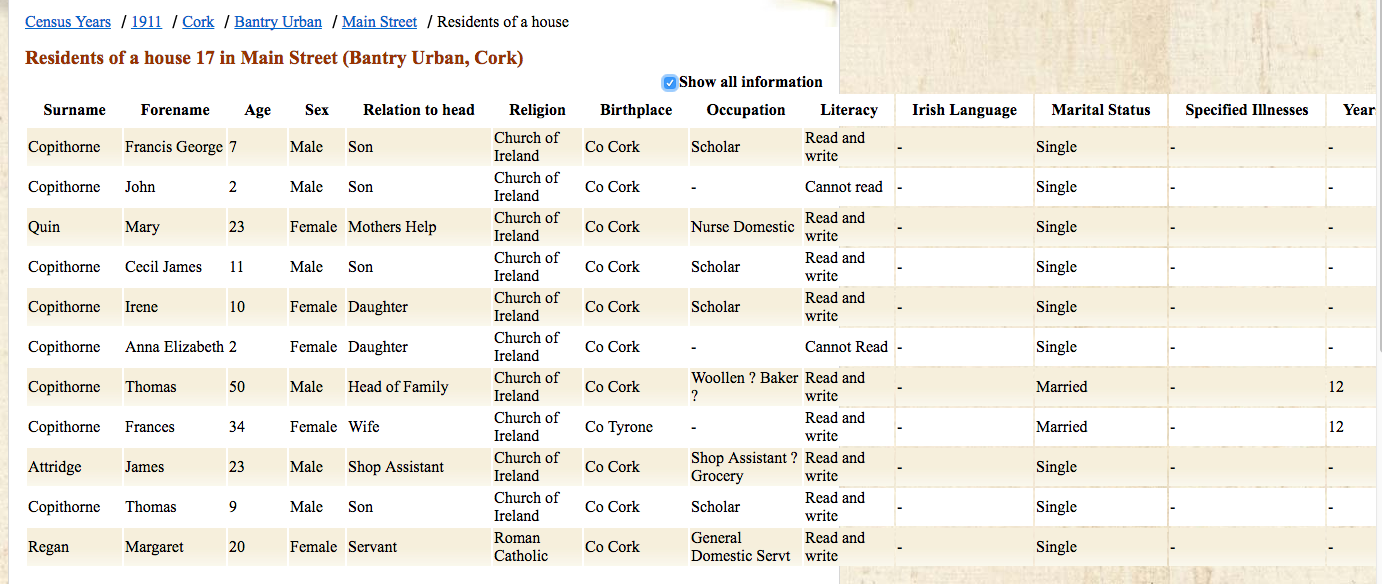Screen dimensions: 1382x584
Task: Click the Age column header
Action: point(257,110)
